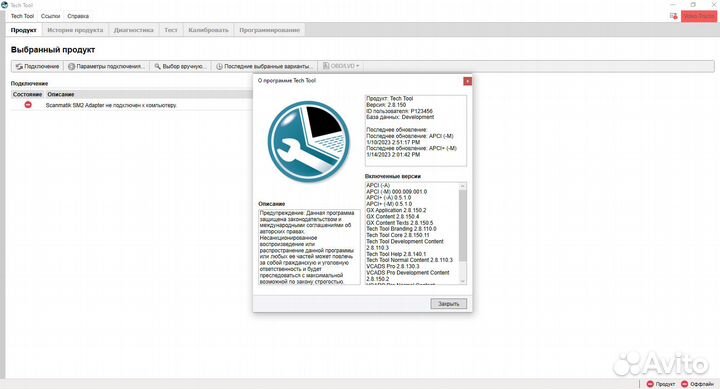Viewport: 720px width, 389px height.
Task: Select the Продукт tab
Action: [x=23, y=30]
